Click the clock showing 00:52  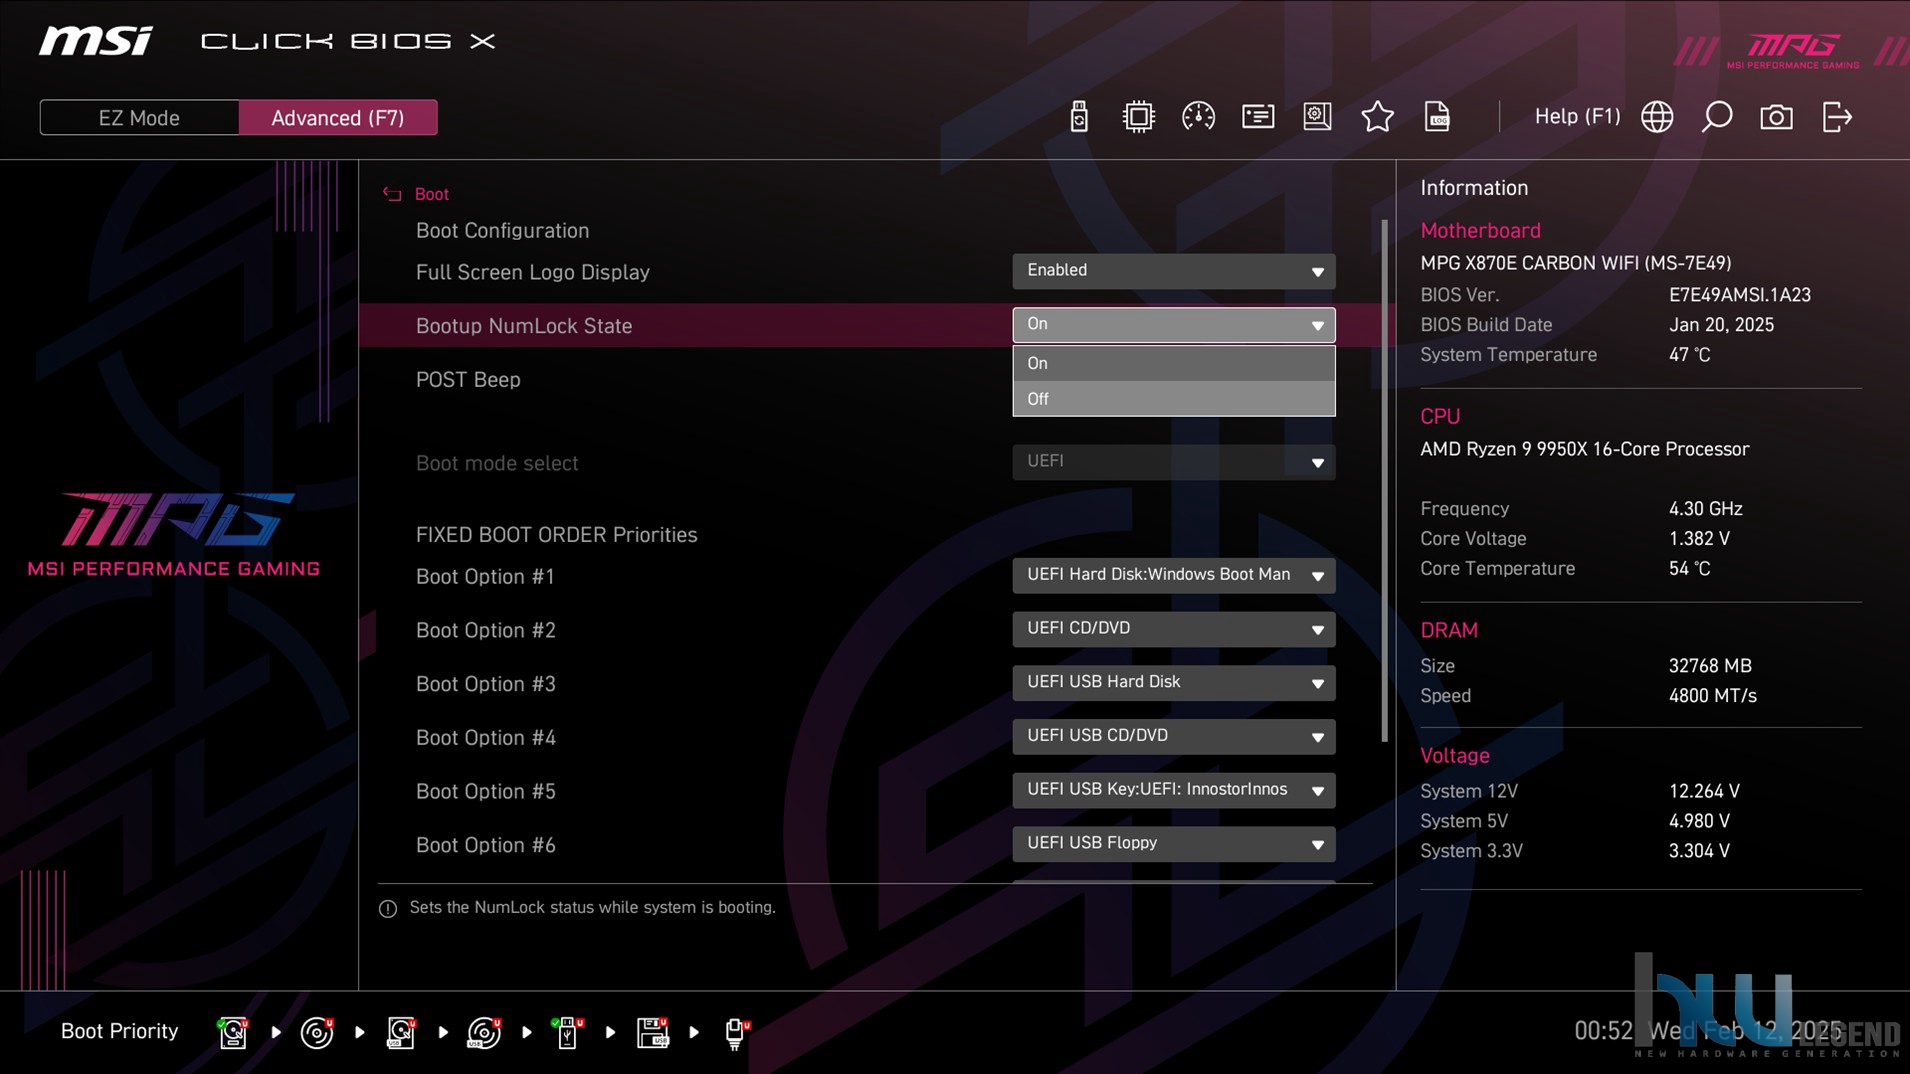tap(1603, 1031)
